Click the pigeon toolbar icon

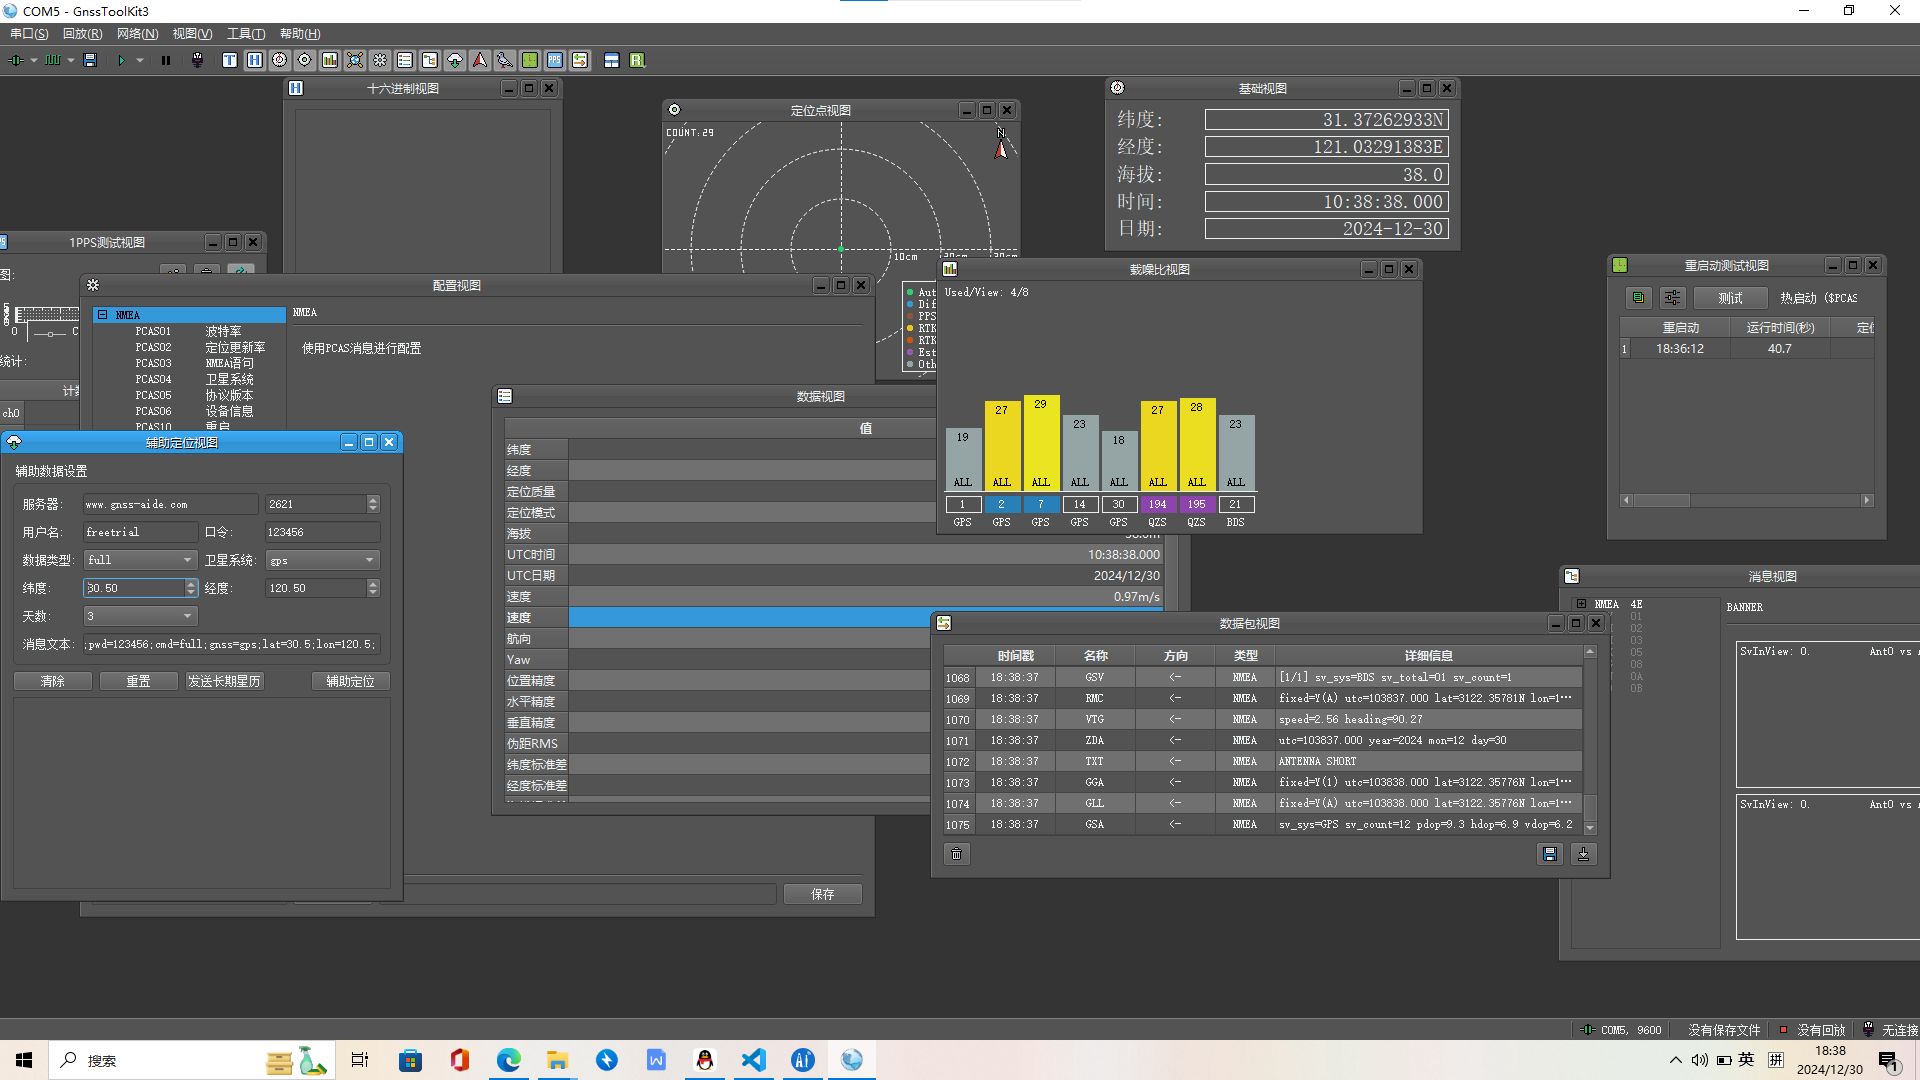505,60
